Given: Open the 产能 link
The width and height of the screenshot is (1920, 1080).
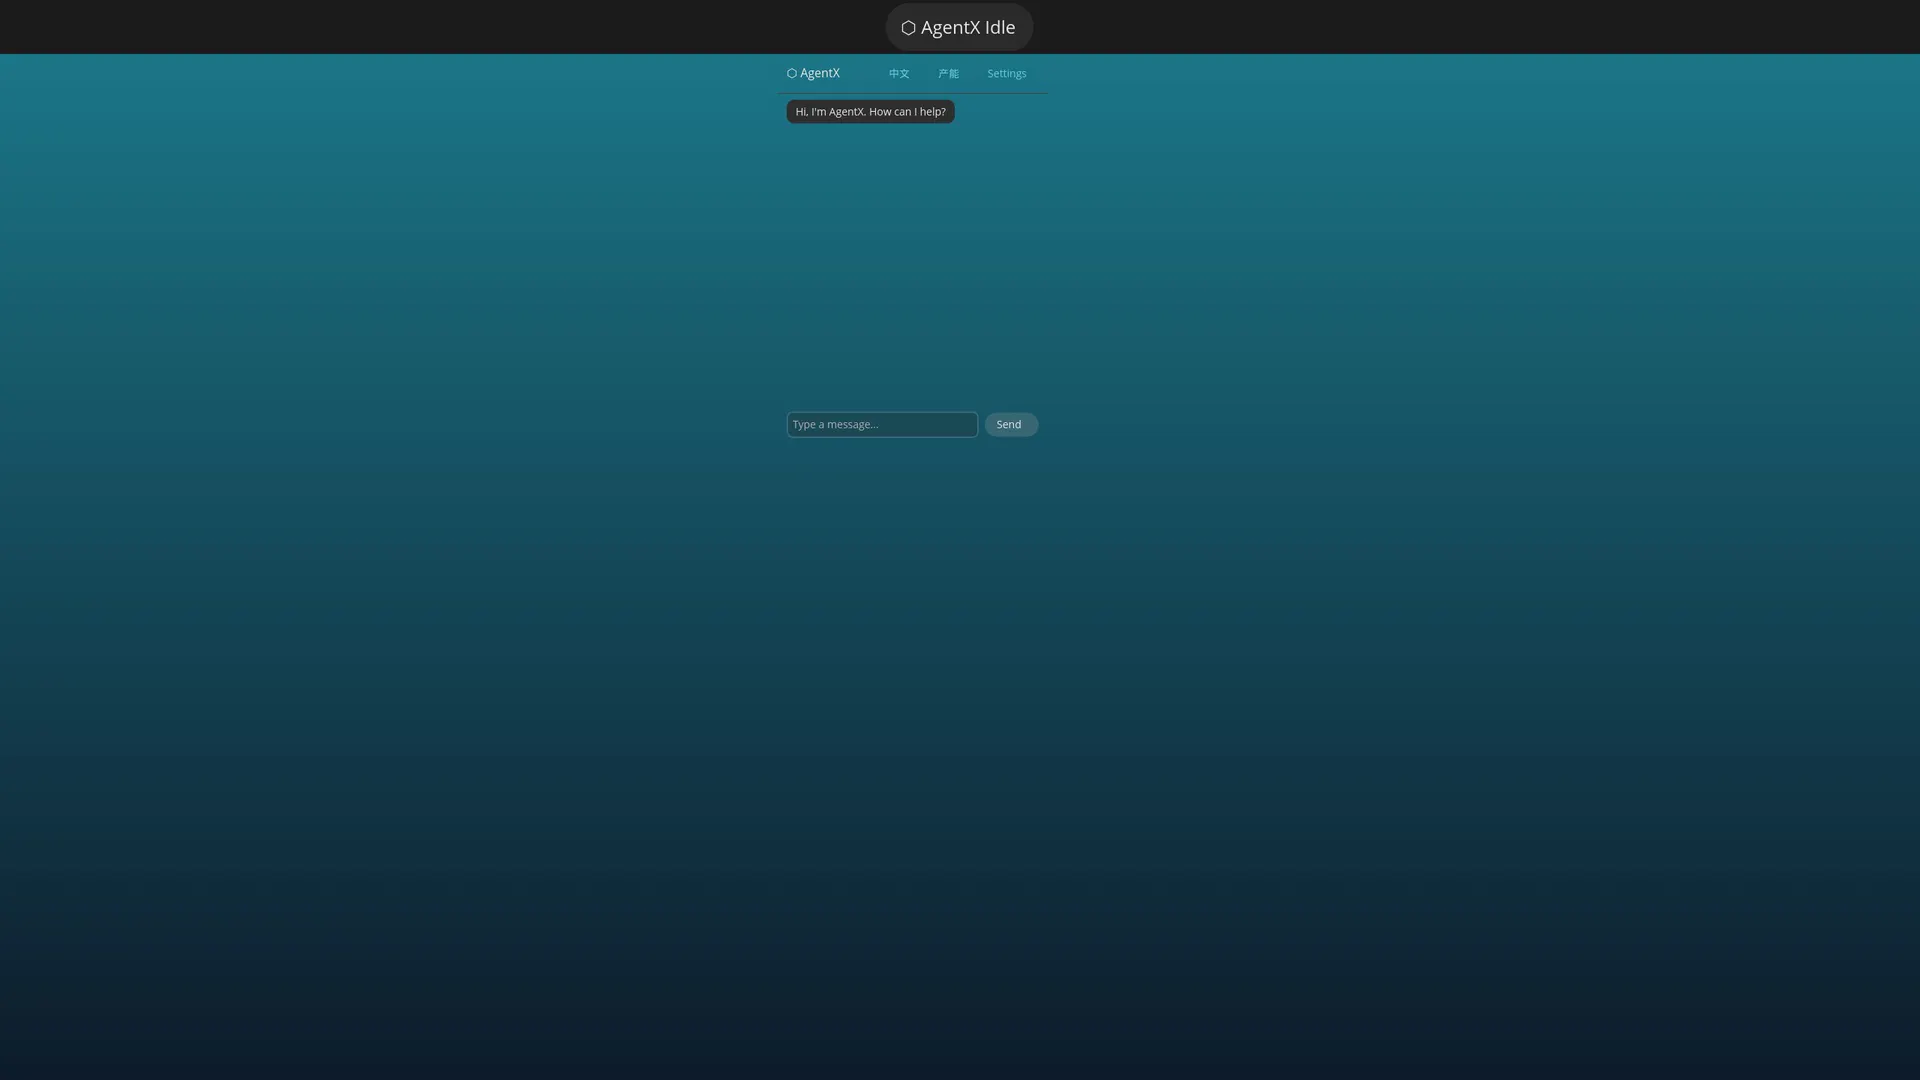Looking at the screenshot, I should pyautogui.click(x=948, y=74).
